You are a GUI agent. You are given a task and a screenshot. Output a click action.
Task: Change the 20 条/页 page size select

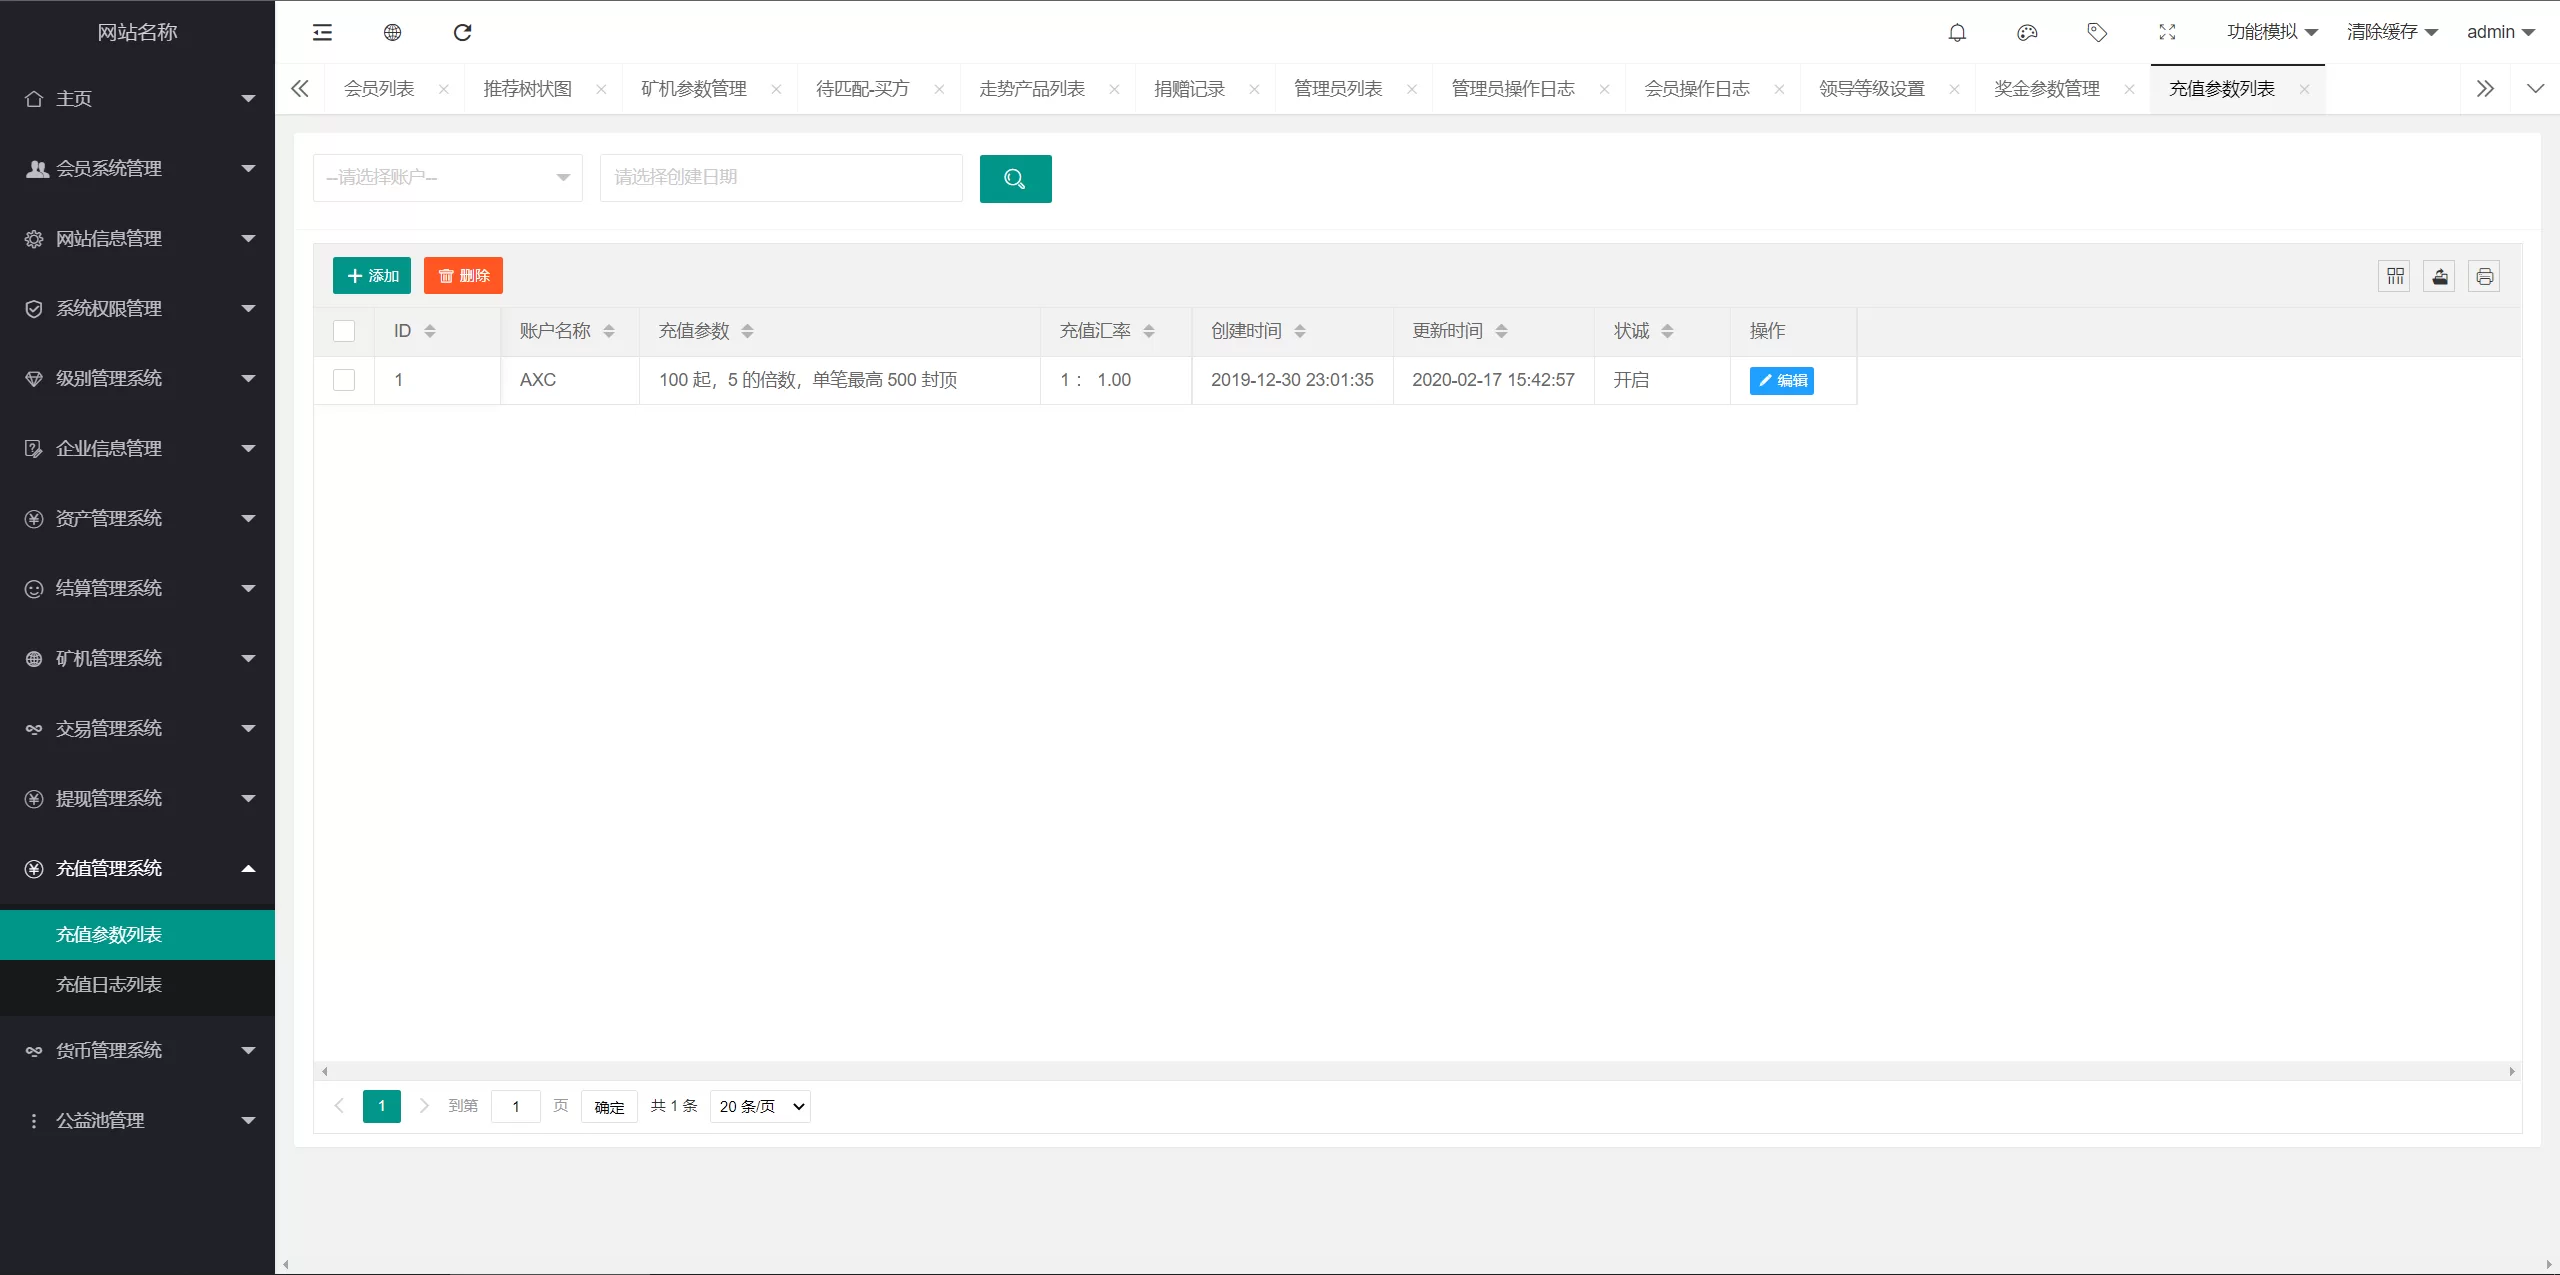[x=760, y=1106]
